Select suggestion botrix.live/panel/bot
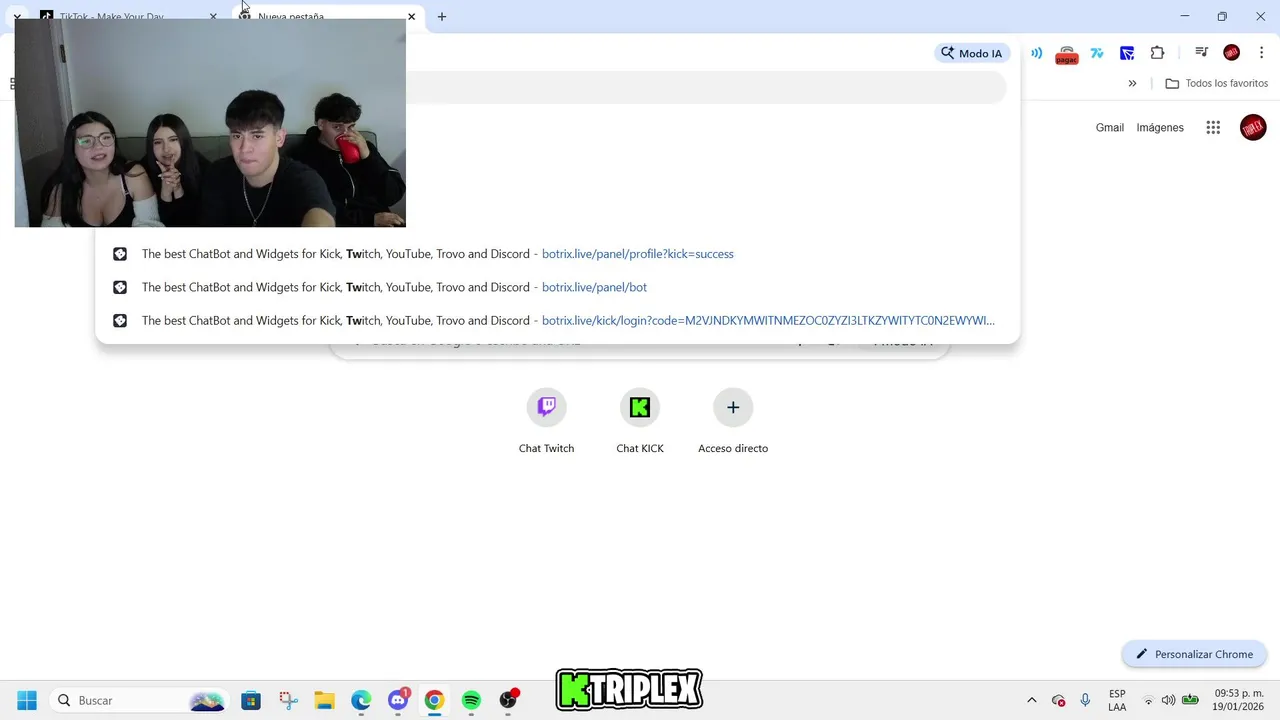 tap(557, 287)
